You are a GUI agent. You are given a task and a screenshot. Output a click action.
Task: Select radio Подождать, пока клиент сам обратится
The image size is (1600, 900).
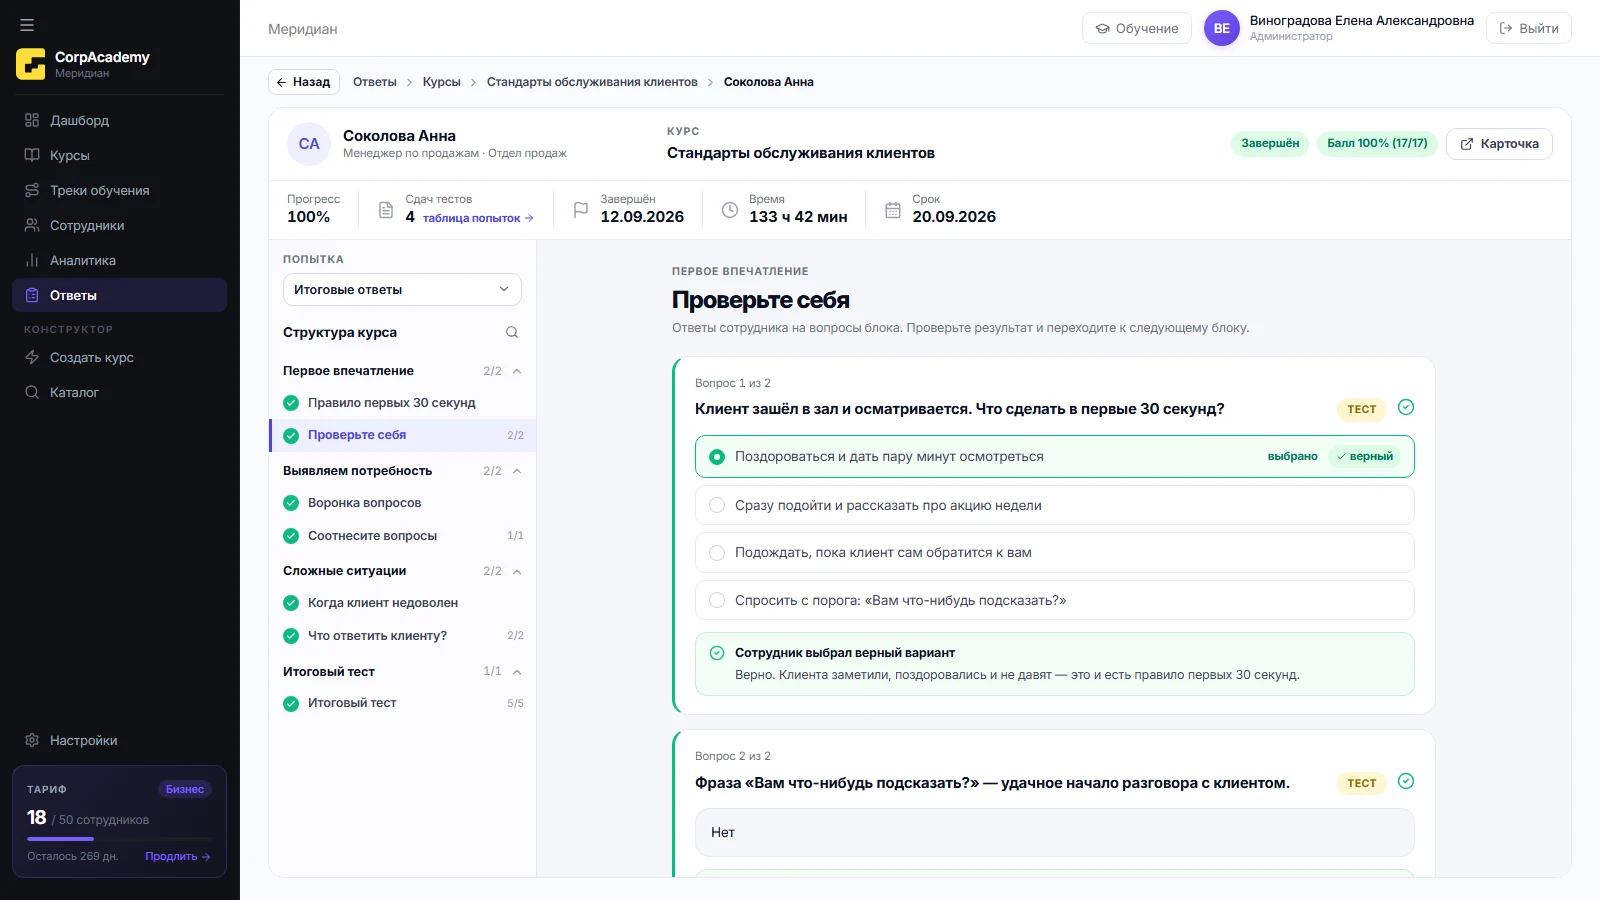tap(717, 552)
